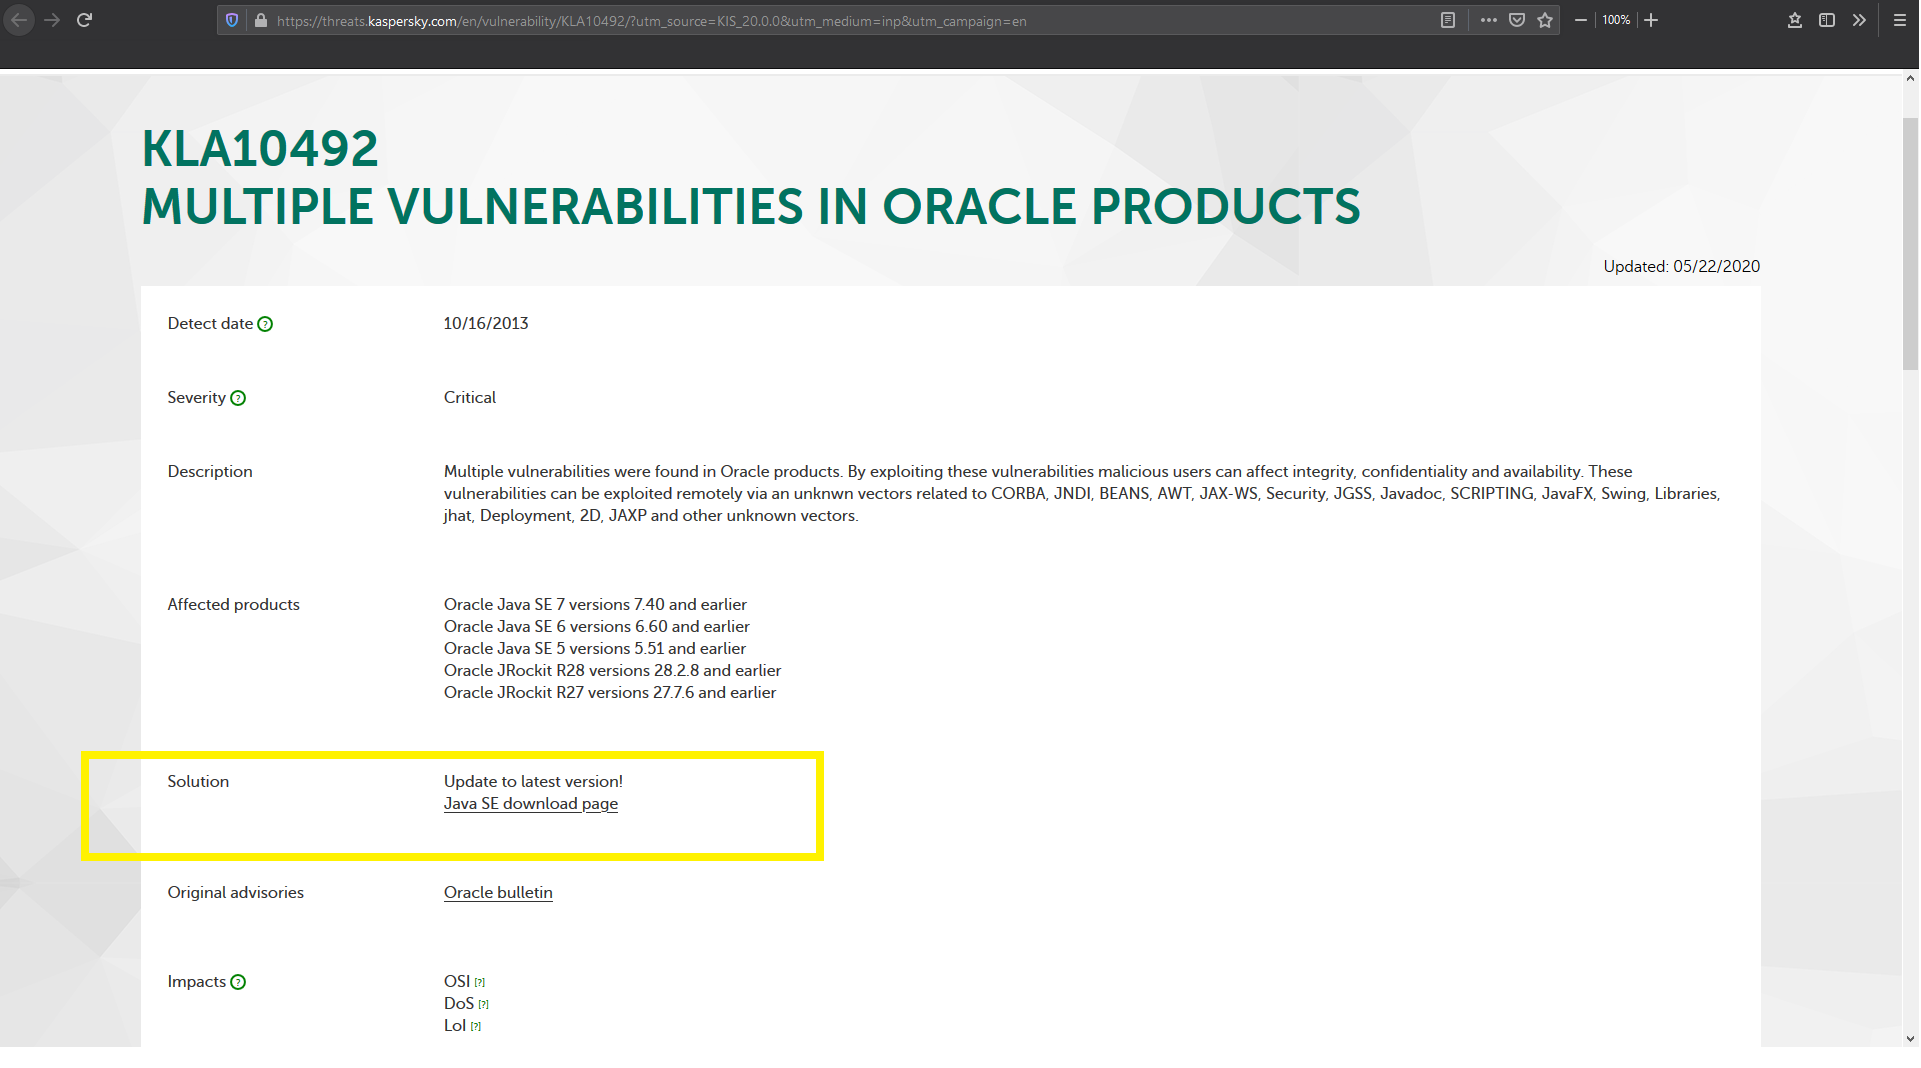Show the sidebars panel
This screenshot has width=1921, height=1068.
tap(1827, 20)
